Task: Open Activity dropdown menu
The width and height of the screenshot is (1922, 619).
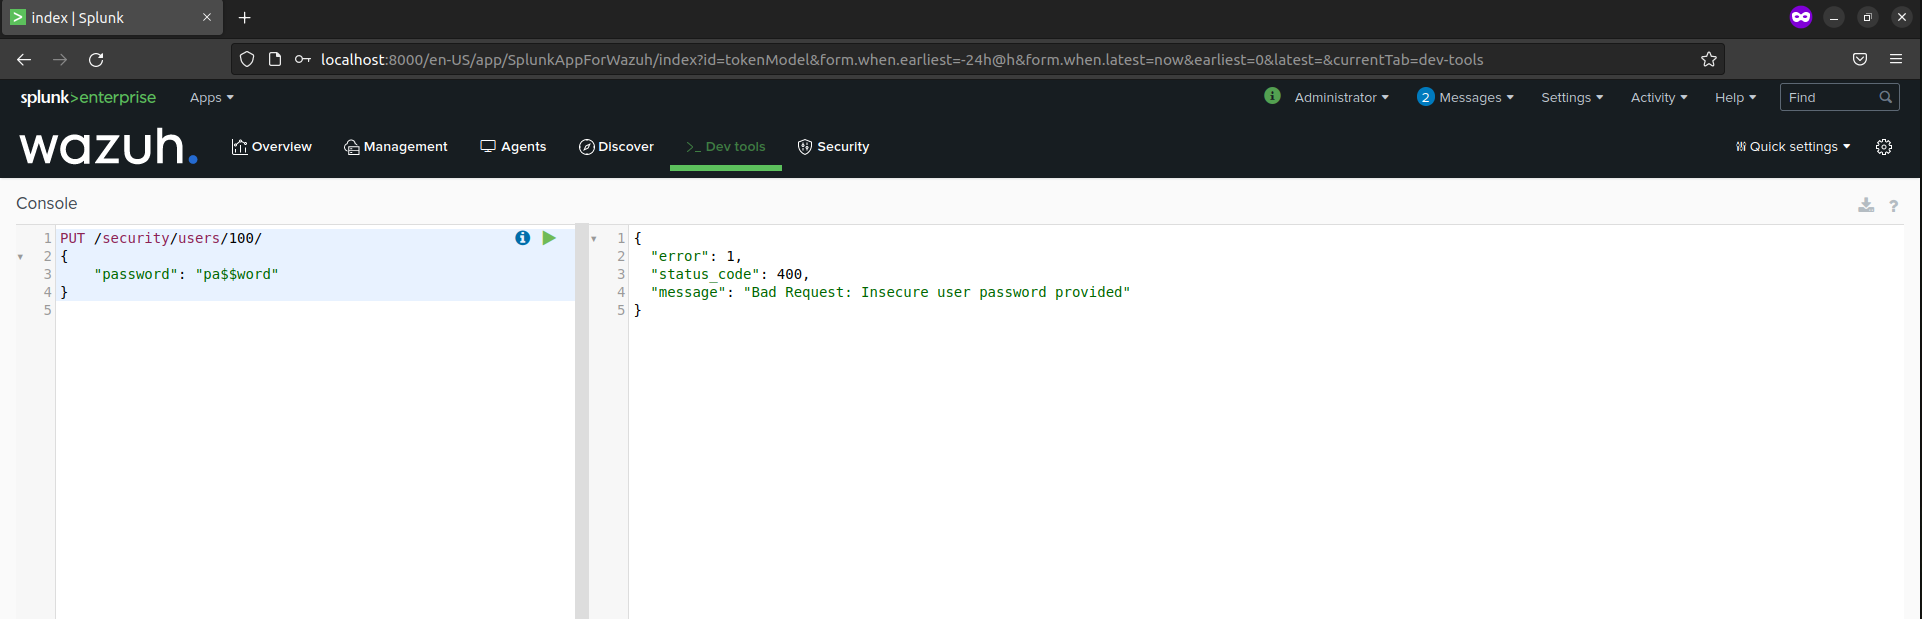Action: (x=1659, y=98)
